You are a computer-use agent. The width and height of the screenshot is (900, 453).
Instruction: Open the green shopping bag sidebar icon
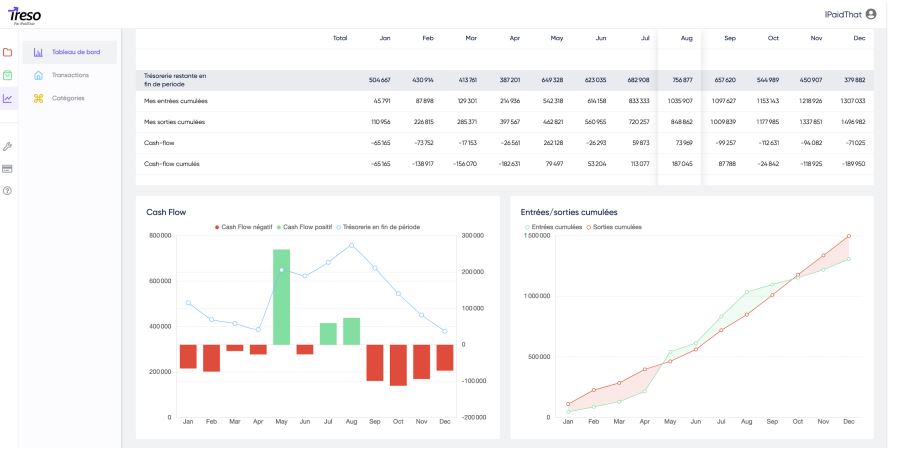pyautogui.click(x=8, y=75)
